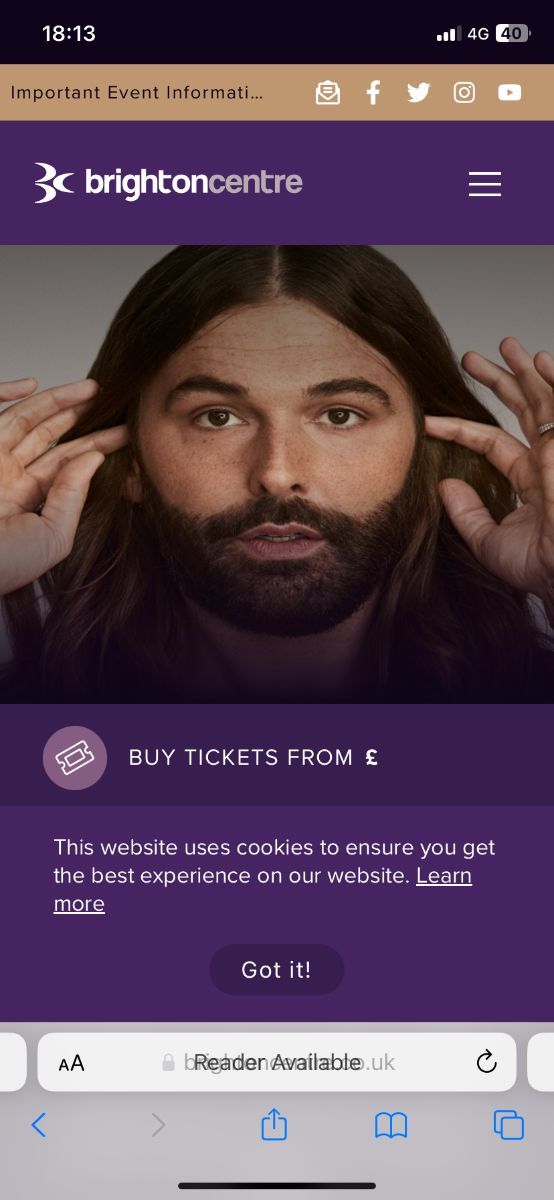Open Important Event Information banner link
This screenshot has height=1200, width=554.
click(137, 93)
